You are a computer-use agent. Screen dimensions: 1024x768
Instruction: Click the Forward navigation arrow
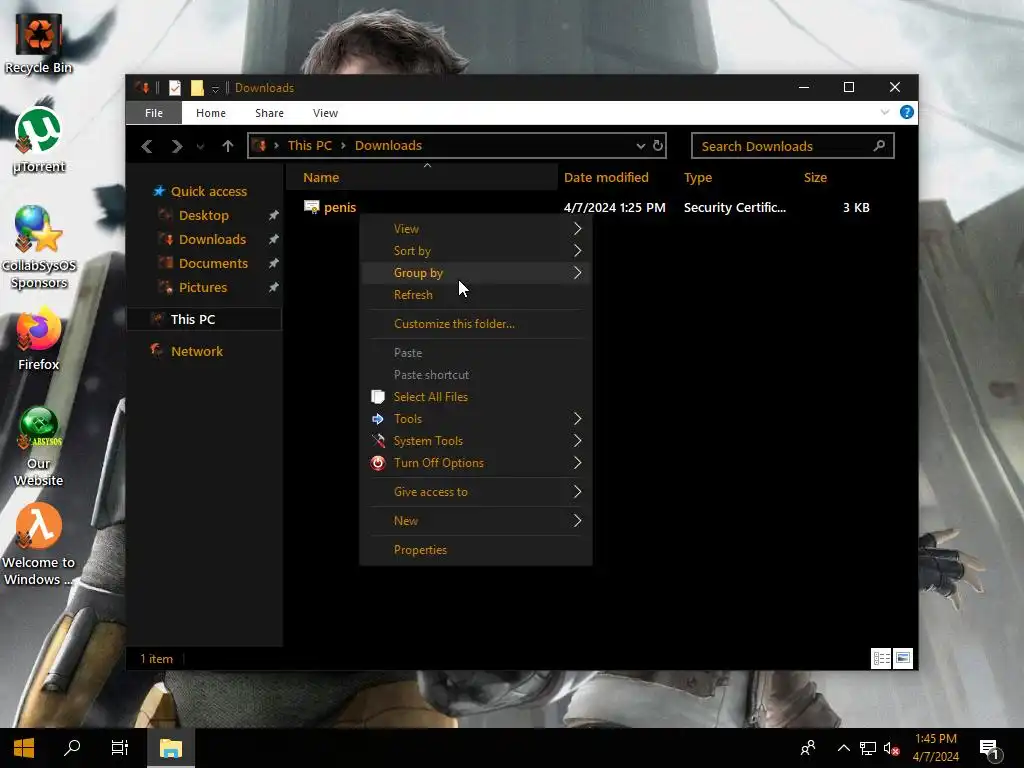176,146
